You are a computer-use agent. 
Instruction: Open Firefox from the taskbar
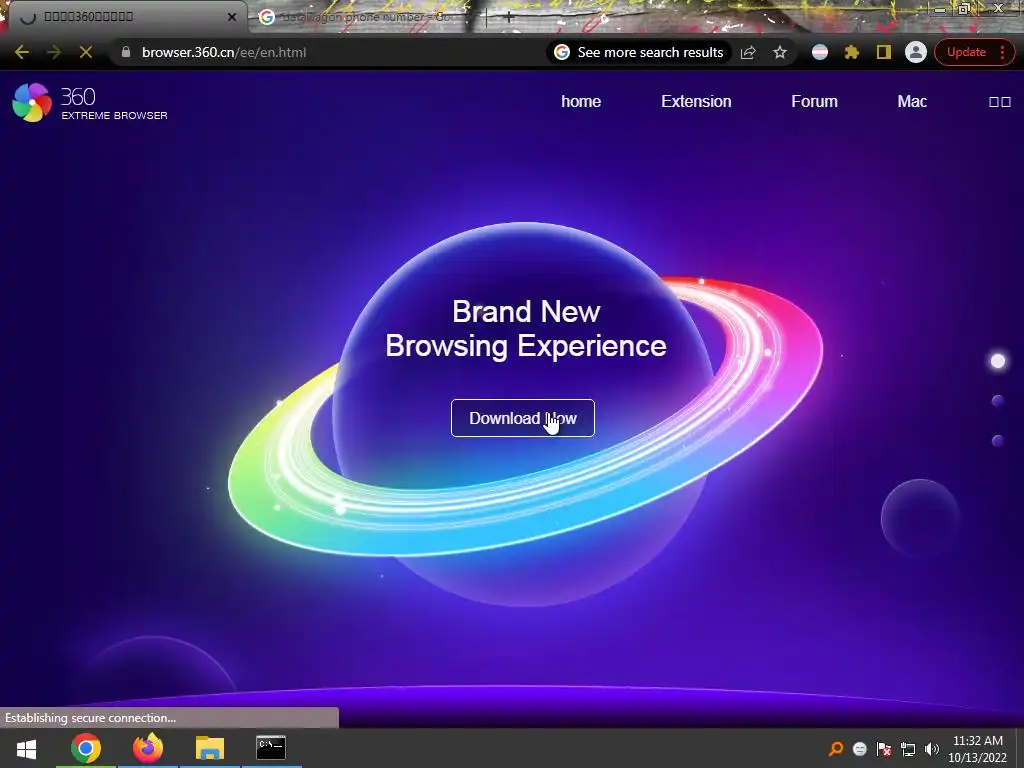(x=148, y=748)
